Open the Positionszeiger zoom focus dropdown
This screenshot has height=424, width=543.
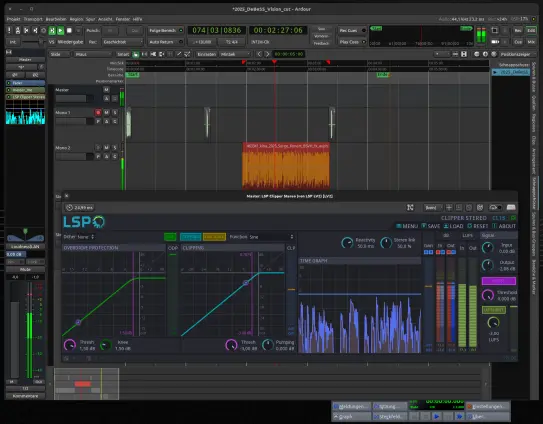[517, 54]
